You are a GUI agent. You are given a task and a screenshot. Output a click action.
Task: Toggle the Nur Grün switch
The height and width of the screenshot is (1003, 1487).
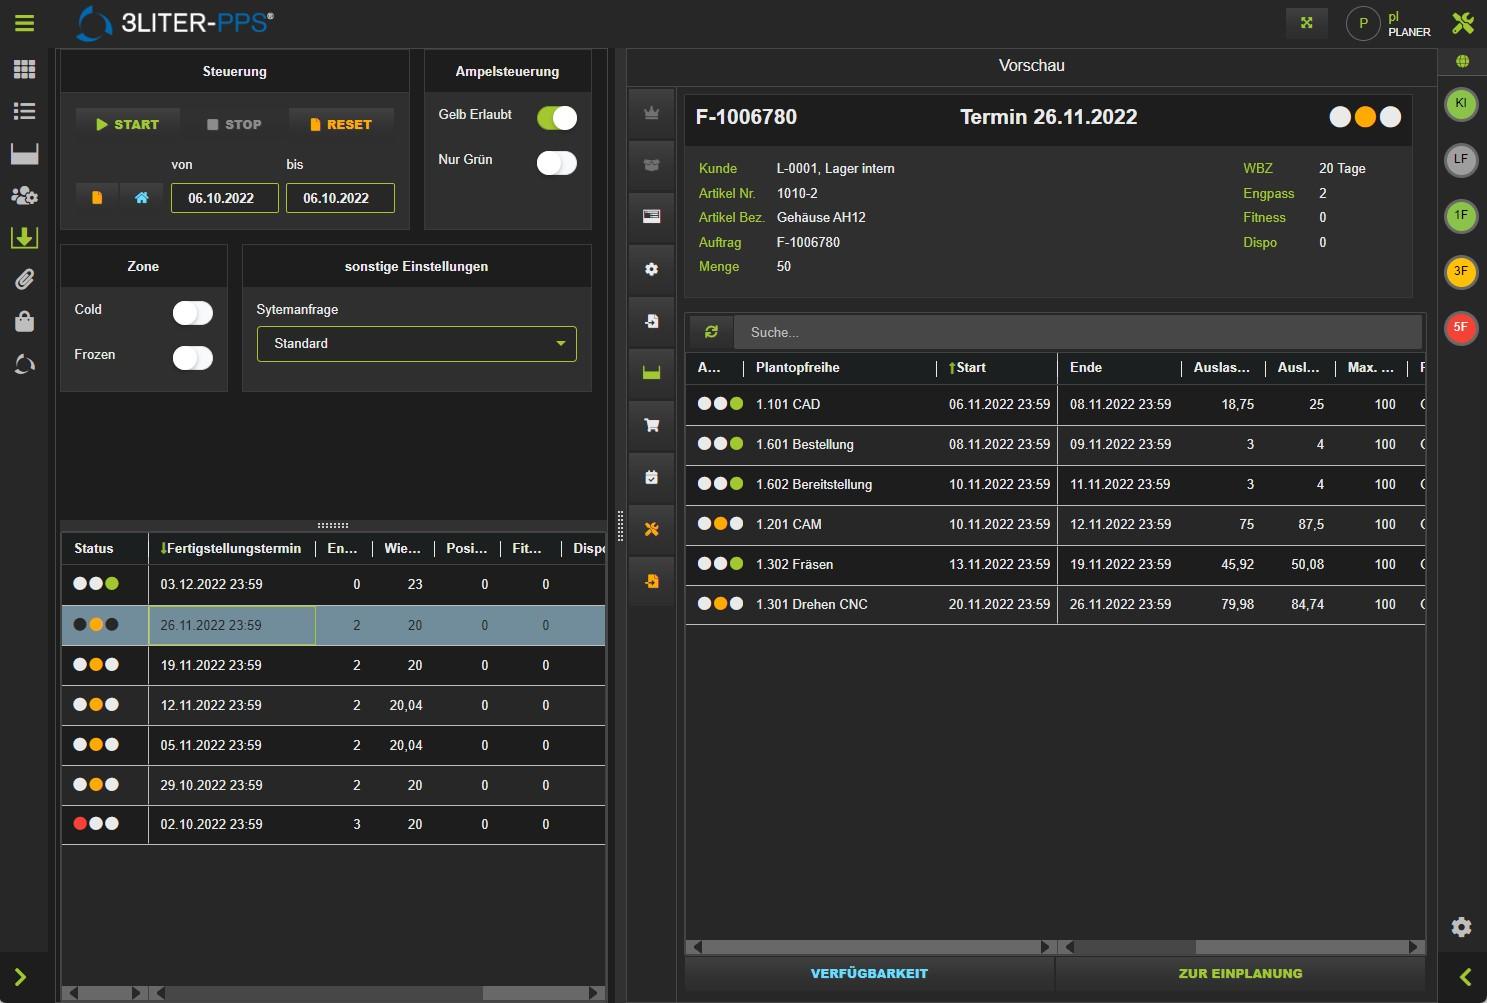coord(557,163)
